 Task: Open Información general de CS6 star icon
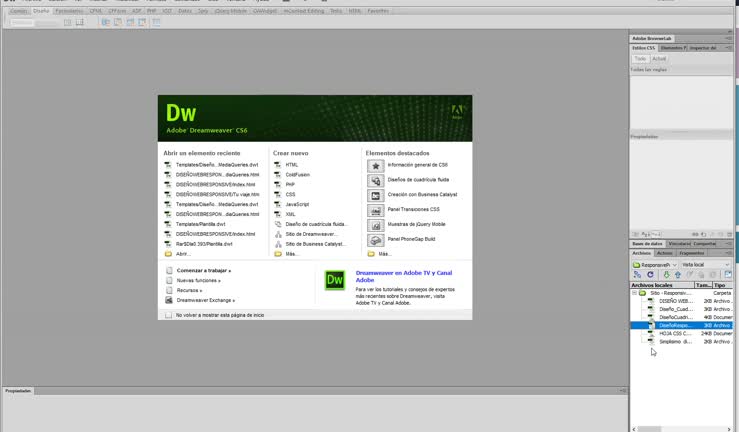(376, 166)
